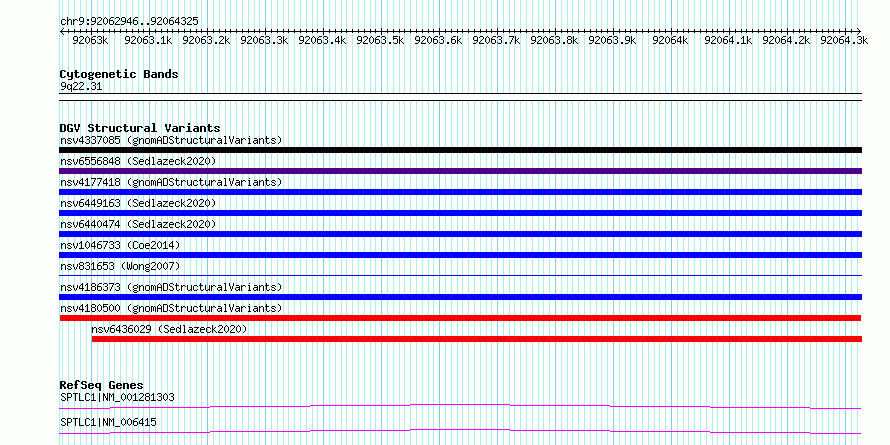Click the blue nsv6449163 variant bar
This screenshot has width=890, height=445.
pos(460,213)
